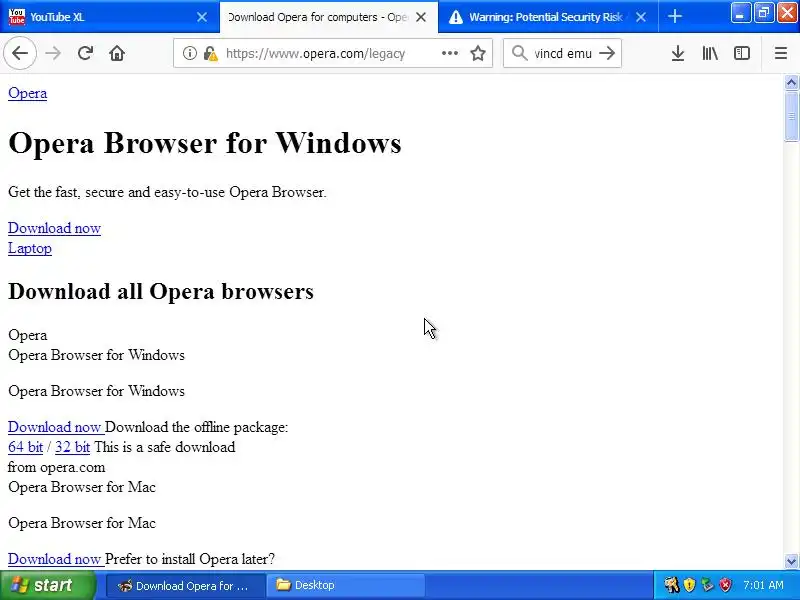The image size is (800, 600).
Task: Click the green device tray icon
Action: tap(707, 585)
